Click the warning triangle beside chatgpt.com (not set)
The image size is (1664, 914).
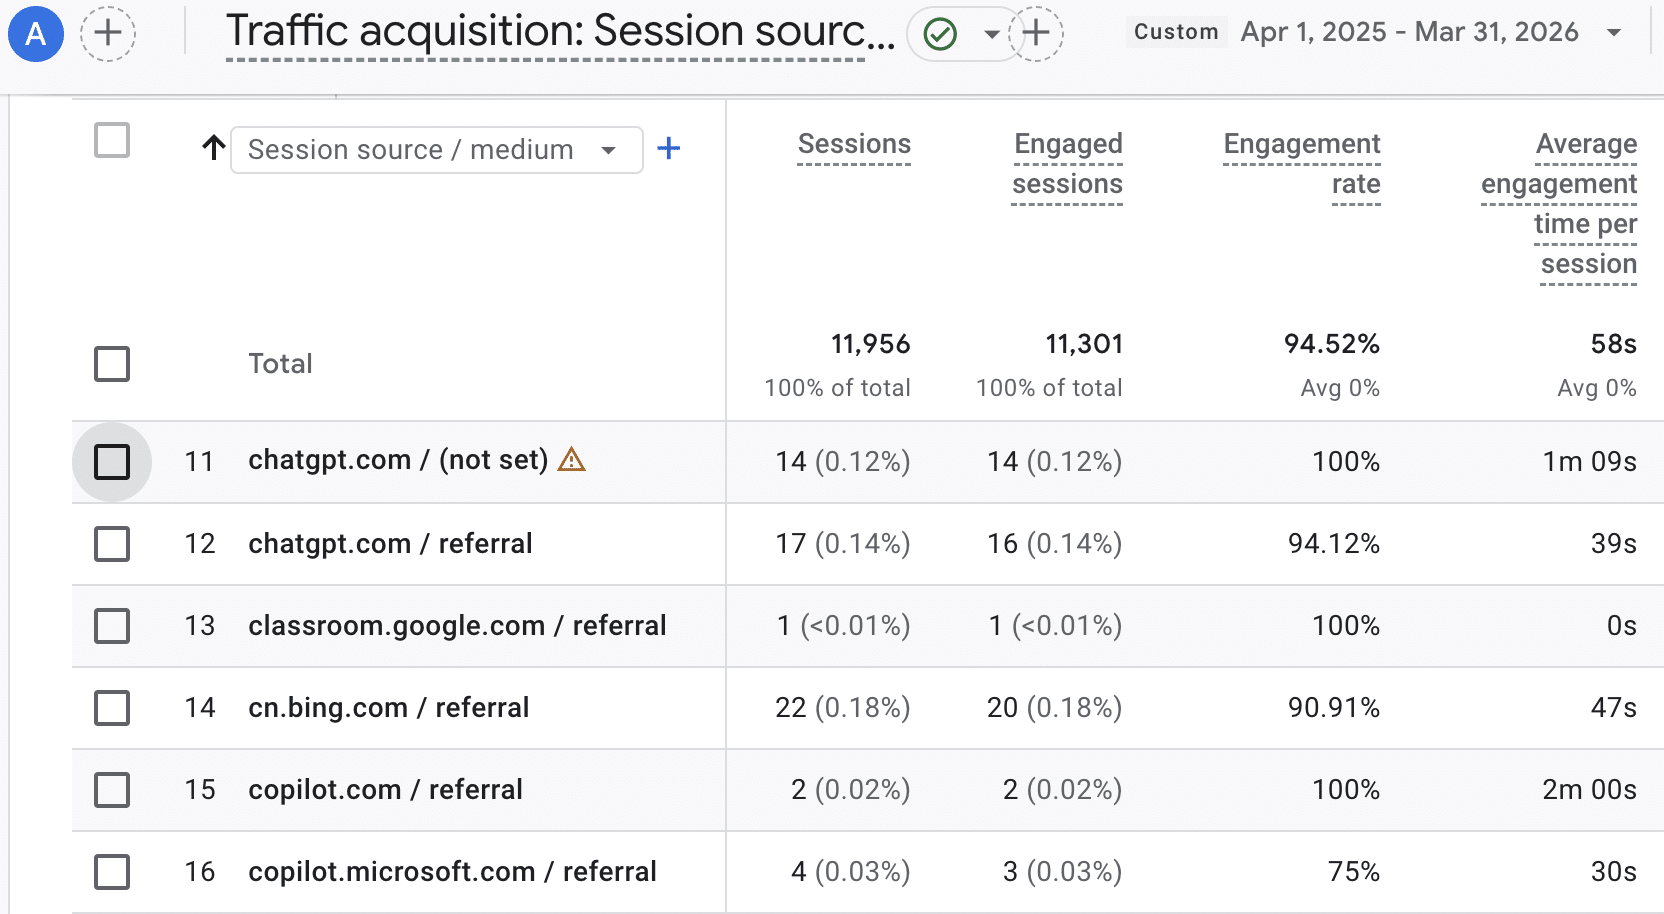pos(571,460)
